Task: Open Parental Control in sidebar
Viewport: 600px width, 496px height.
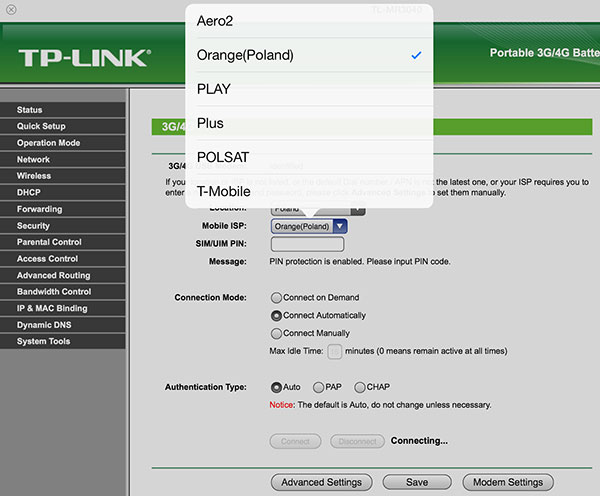Action: click(x=63, y=242)
